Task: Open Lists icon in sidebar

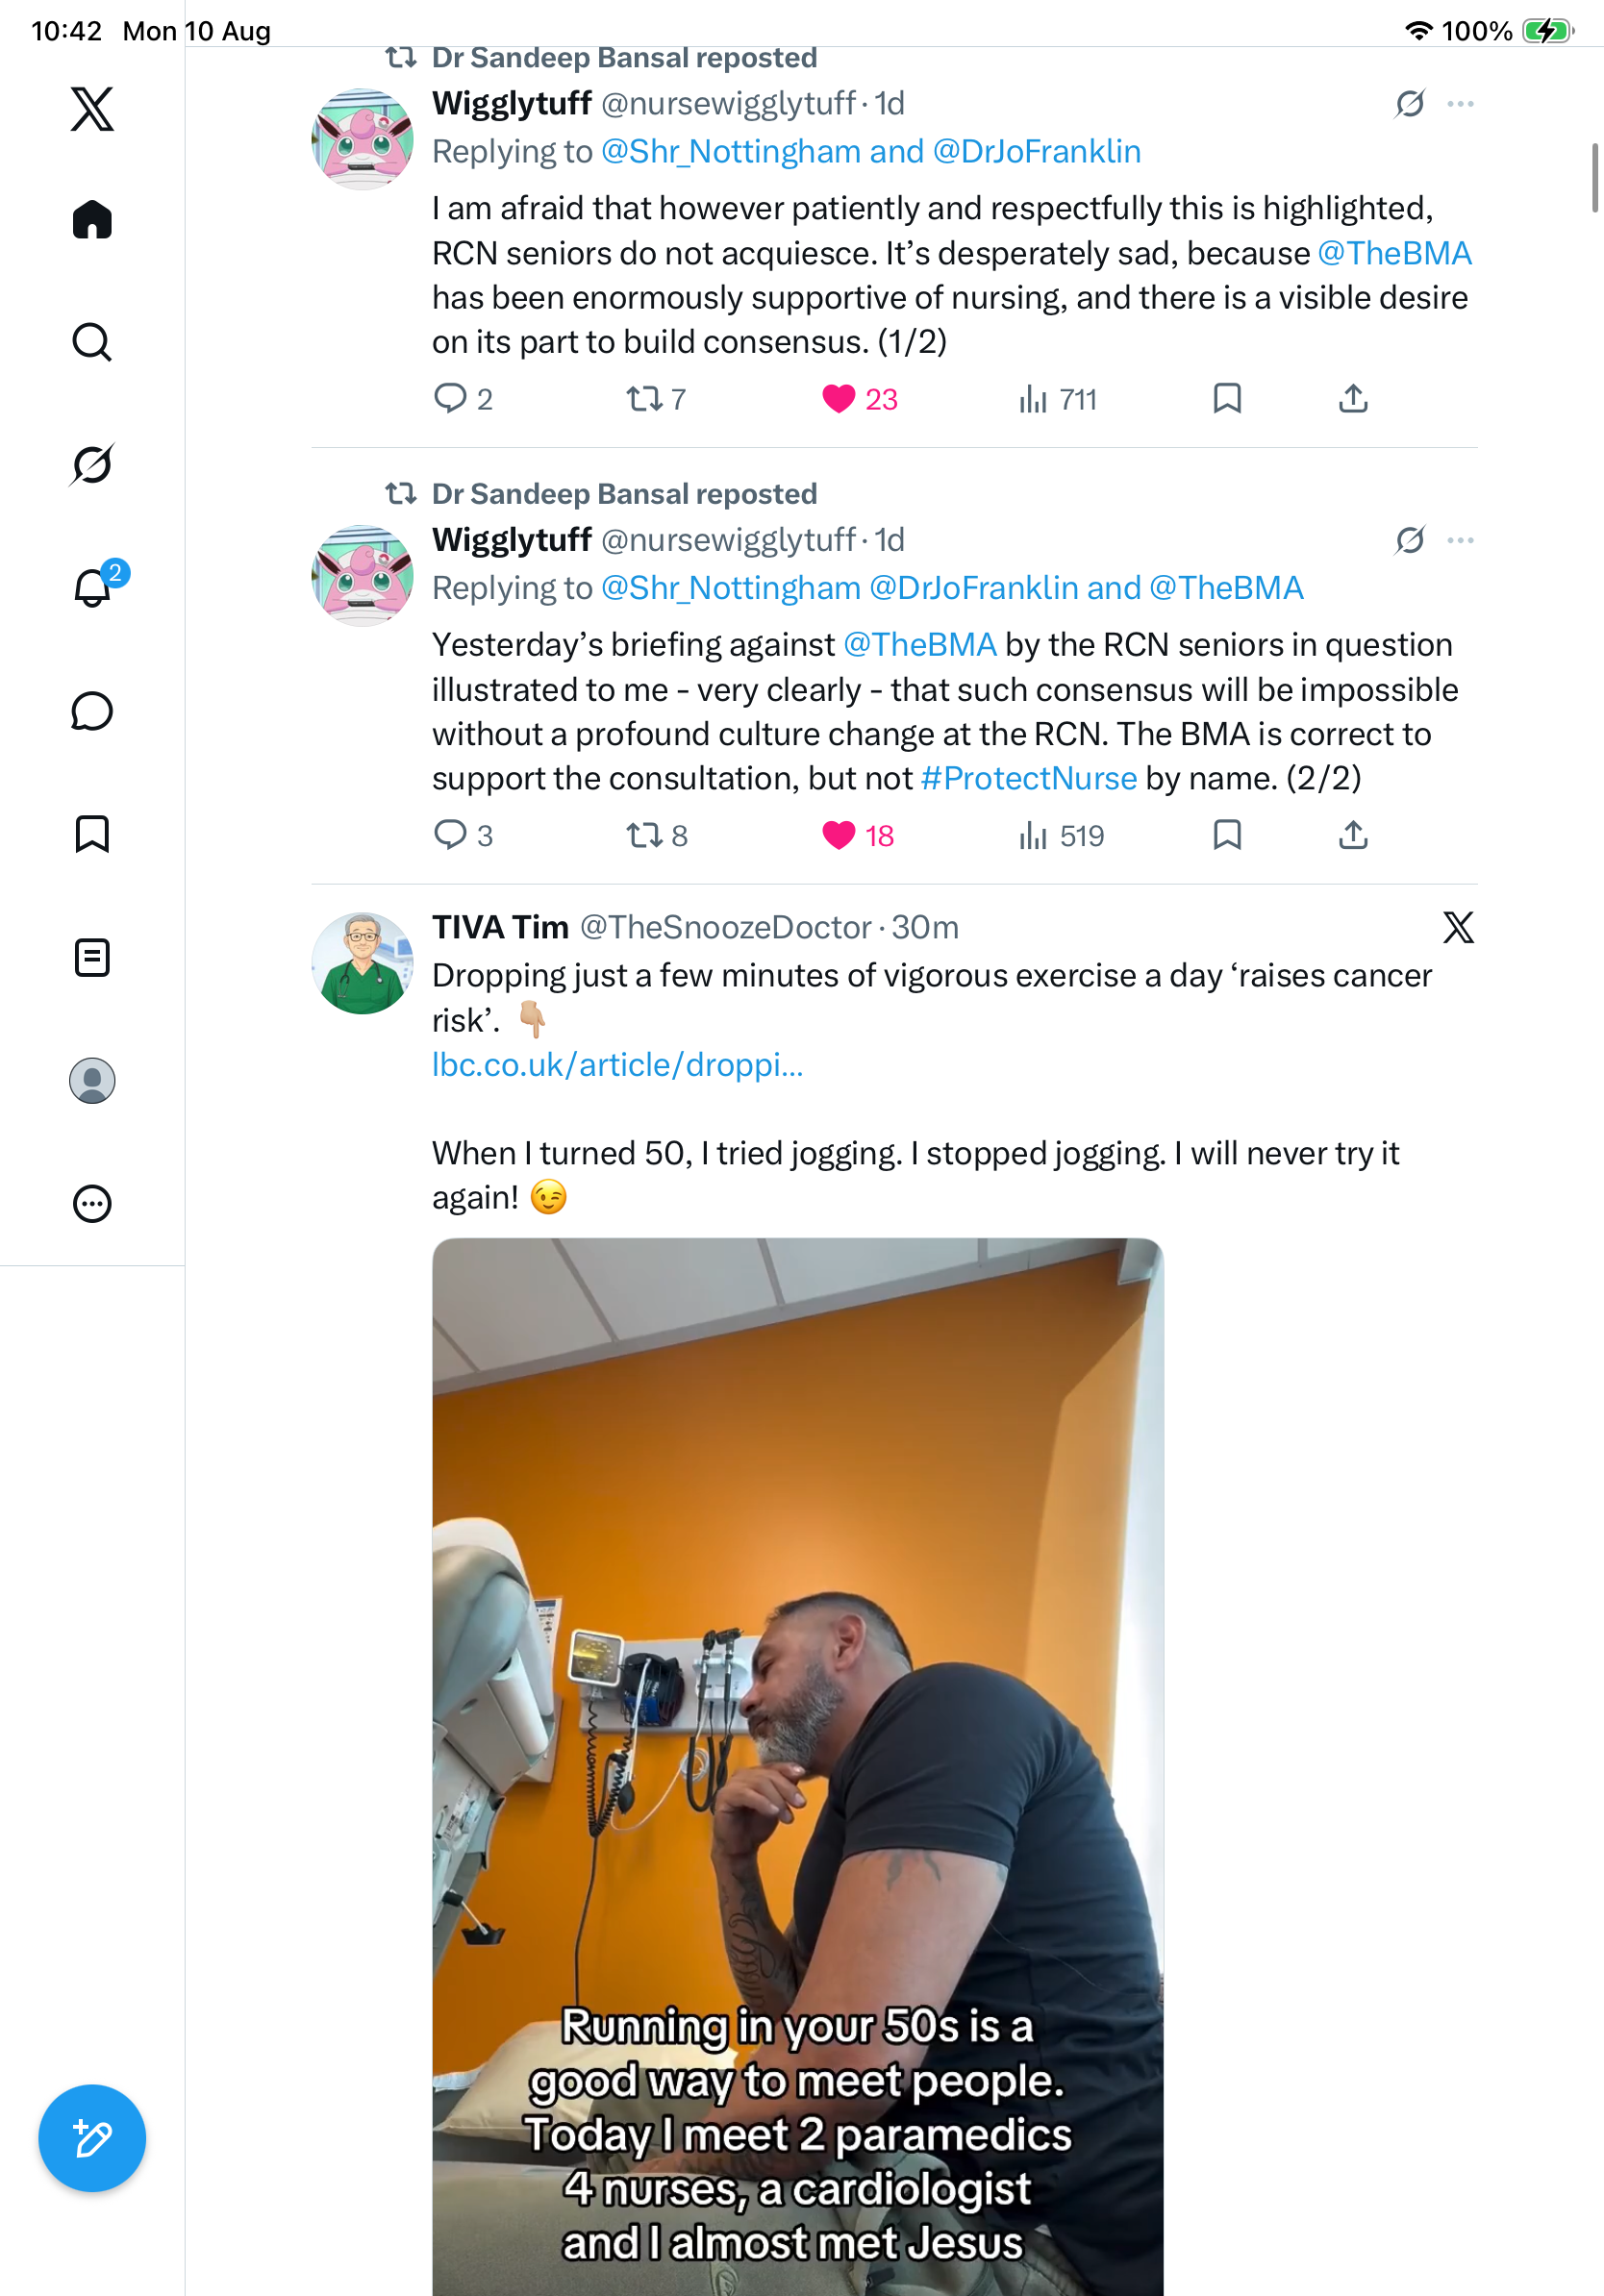Action: click(x=92, y=957)
